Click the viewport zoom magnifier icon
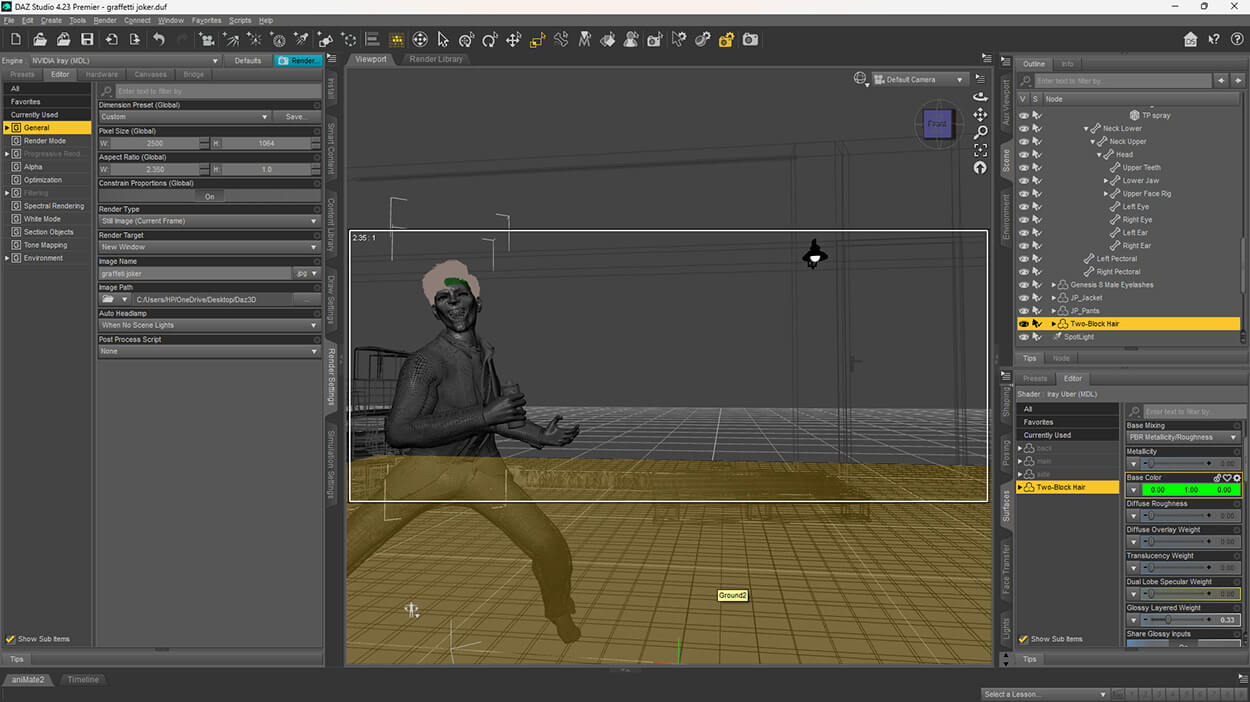This screenshot has width=1250, height=702. (x=980, y=132)
